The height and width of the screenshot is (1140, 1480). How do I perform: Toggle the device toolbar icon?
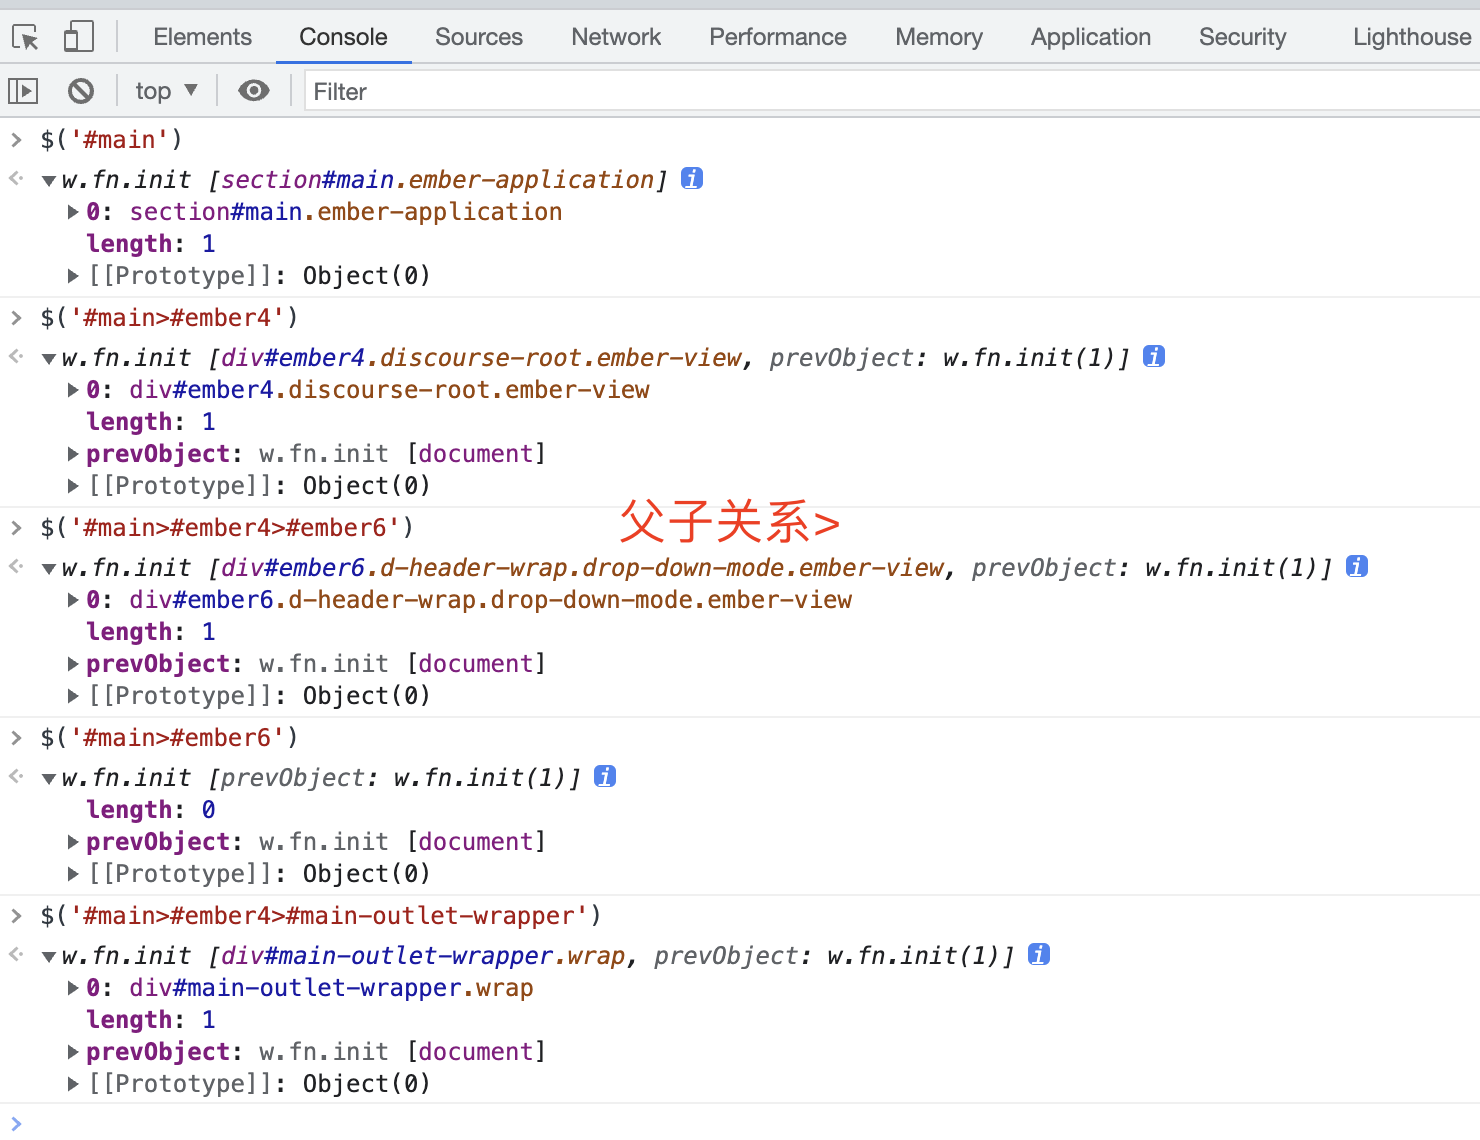(x=78, y=38)
